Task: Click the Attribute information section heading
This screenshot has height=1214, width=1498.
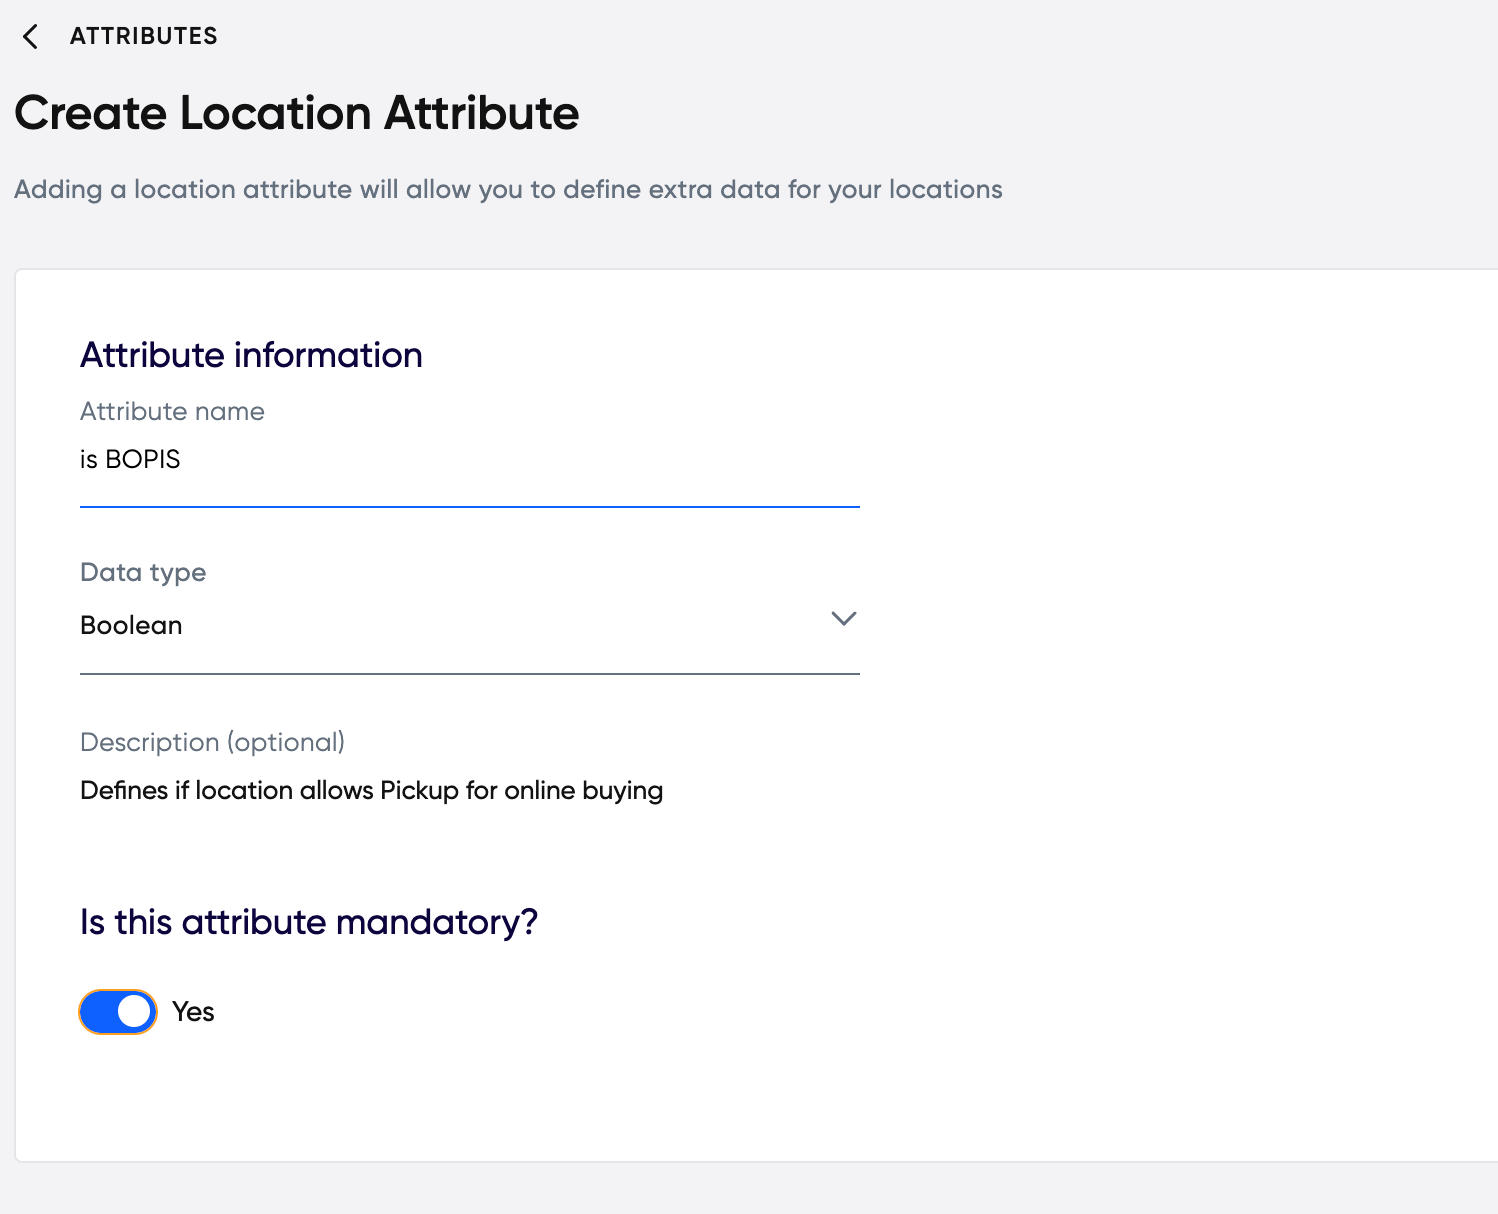Action: [x=251, y=355]
